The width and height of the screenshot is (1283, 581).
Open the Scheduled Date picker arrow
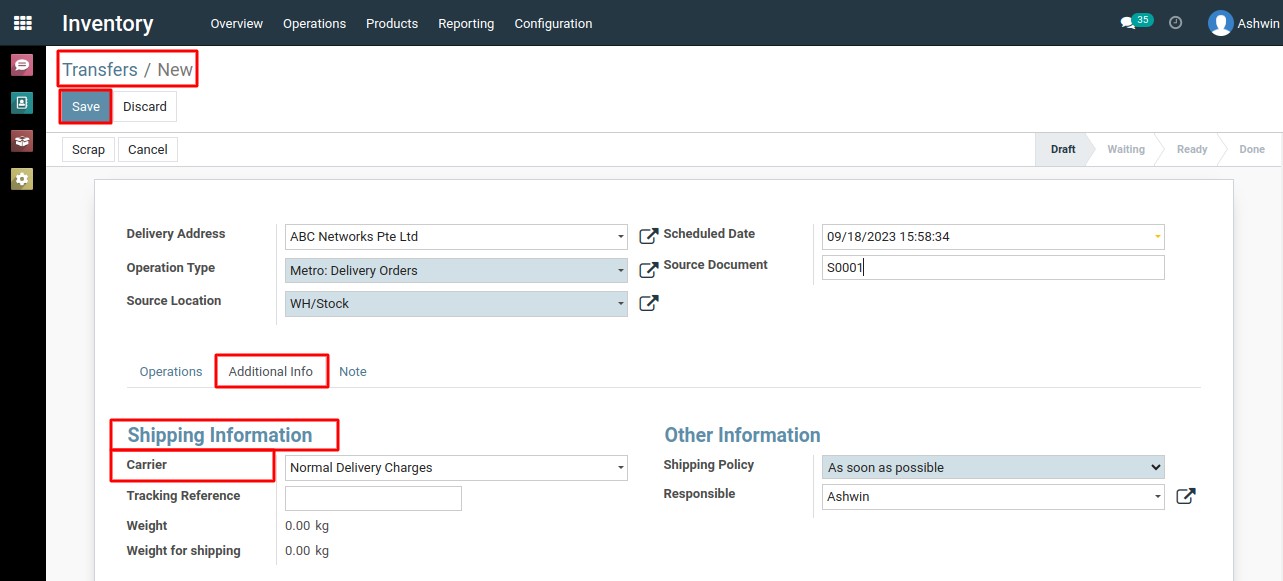(x=1158, y=237)
